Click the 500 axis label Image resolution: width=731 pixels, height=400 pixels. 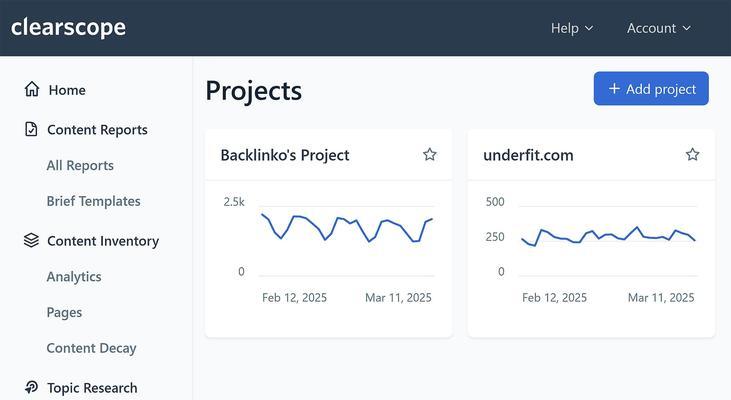495,202
